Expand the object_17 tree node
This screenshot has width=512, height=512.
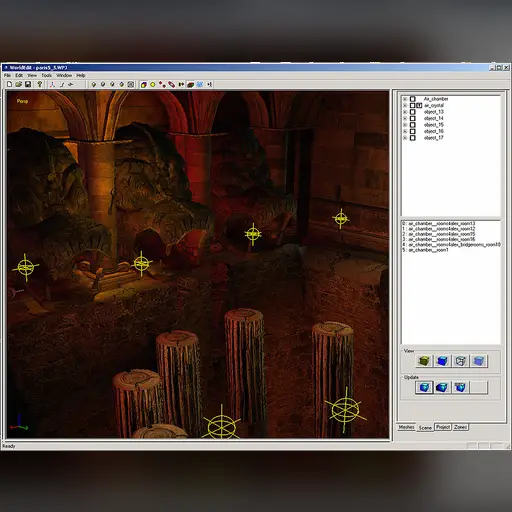click(405, 138)
